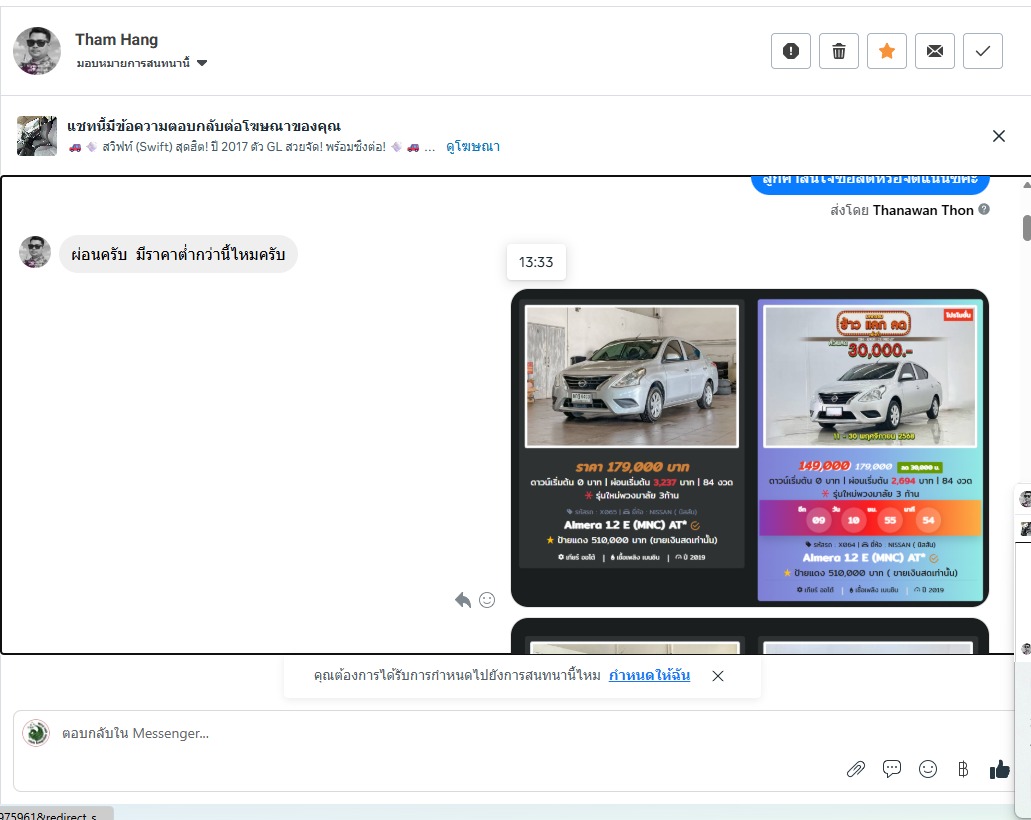Click the customer avatar beside the message

35,252
